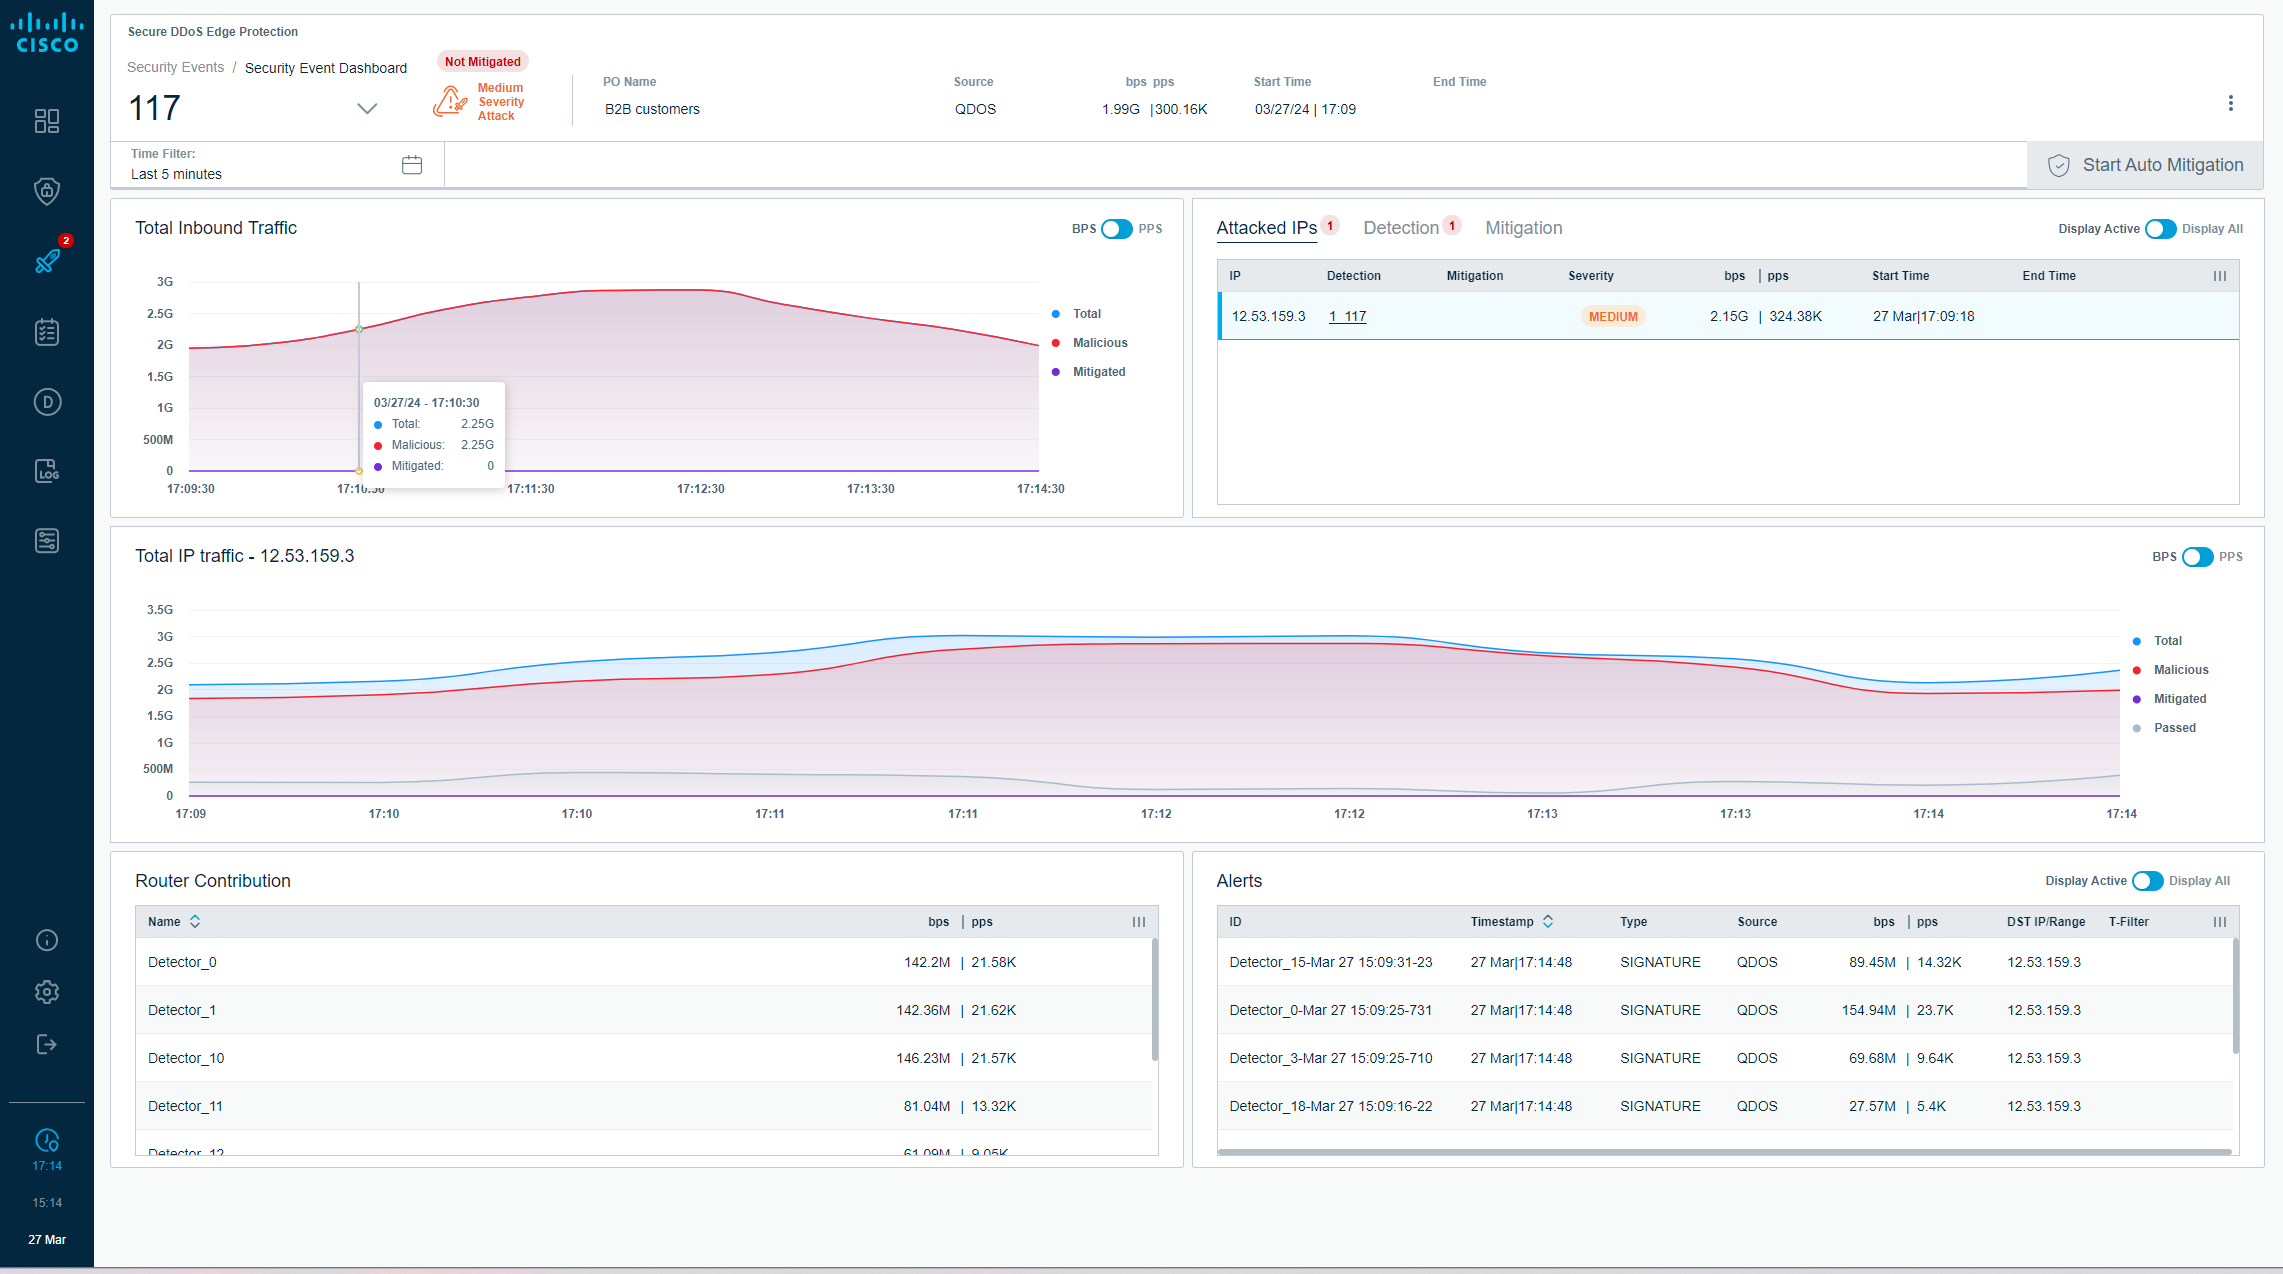Select alert Detector_3-Mar 27 15:09:25-710

tap(1725, 1058)
